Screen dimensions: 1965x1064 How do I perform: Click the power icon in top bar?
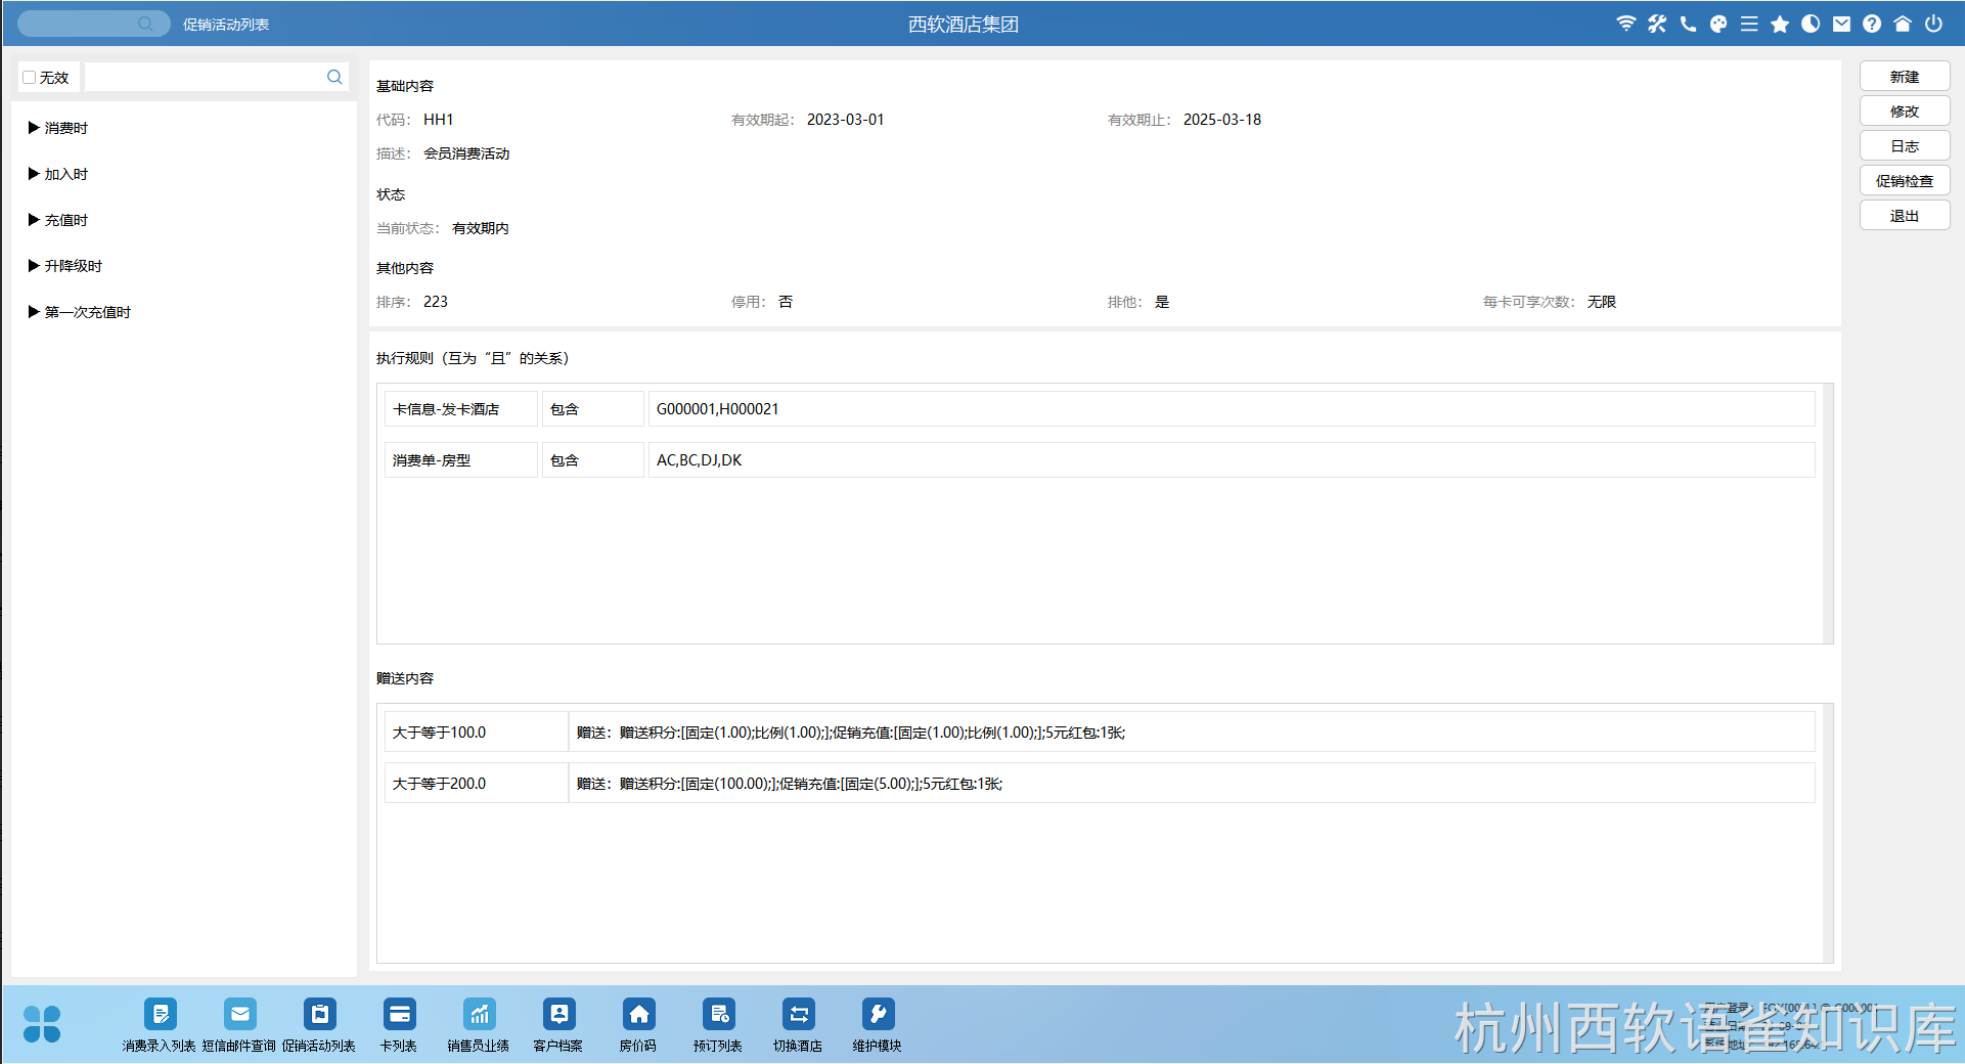[x=1933, y=24]
